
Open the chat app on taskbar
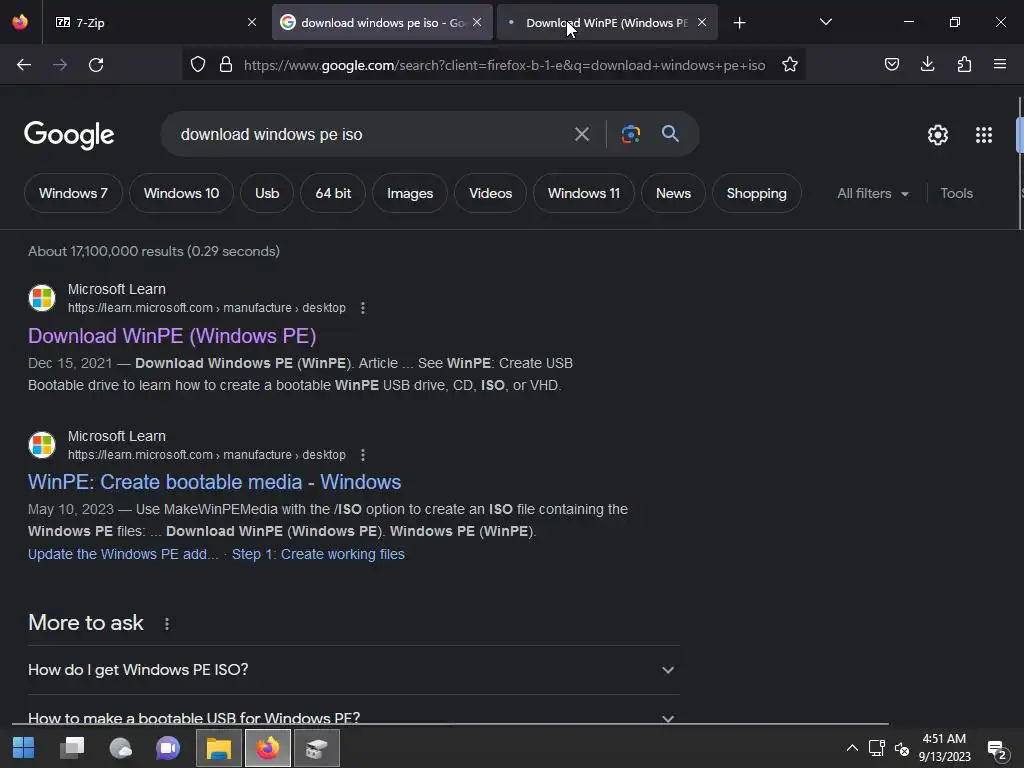pos(168,748)
